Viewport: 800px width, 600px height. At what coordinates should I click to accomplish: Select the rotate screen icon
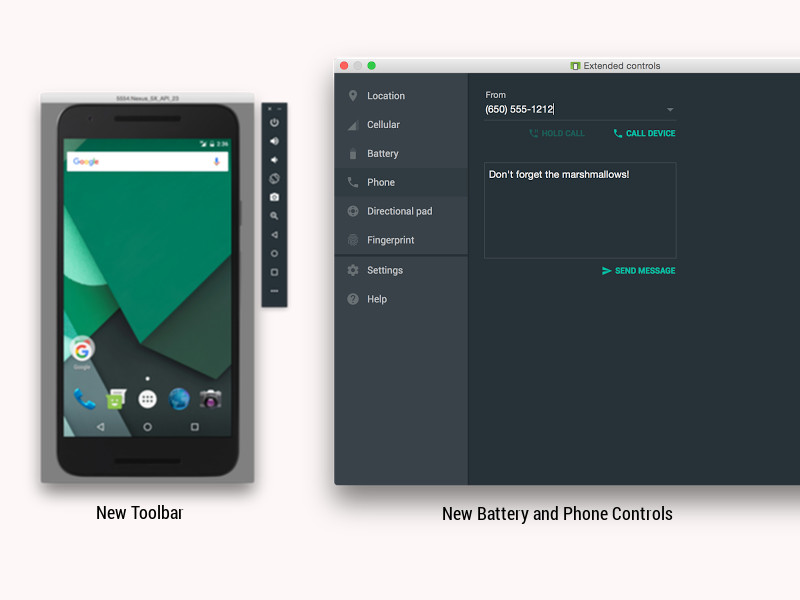(x=273, y=176)
